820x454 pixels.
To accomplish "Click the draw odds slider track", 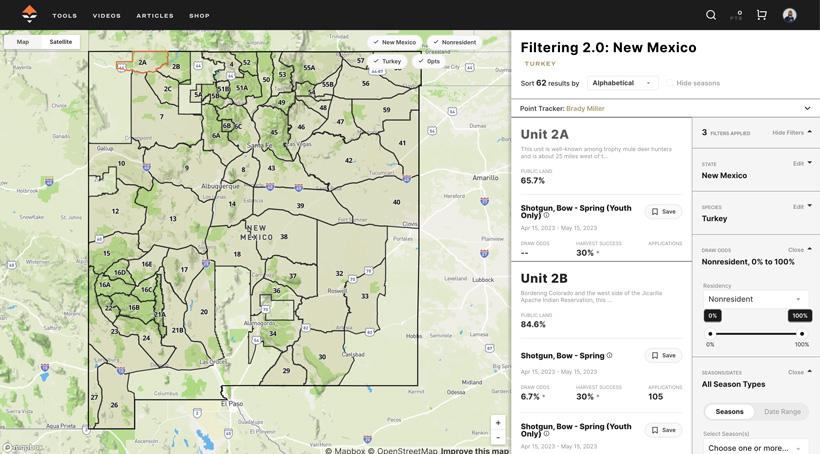I will click(x=756, y=334).
